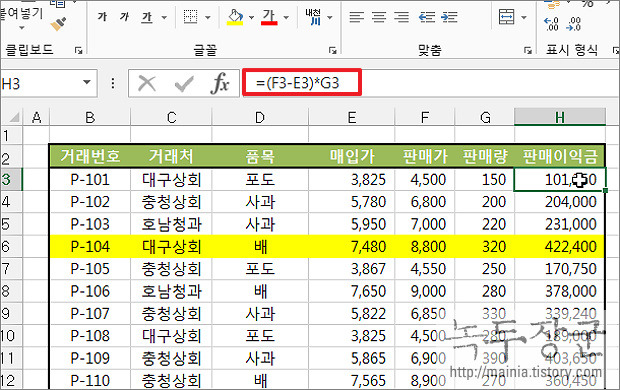Align text left
The width and height of the screenshot is (620, 390).
click(x=357, y=17)
